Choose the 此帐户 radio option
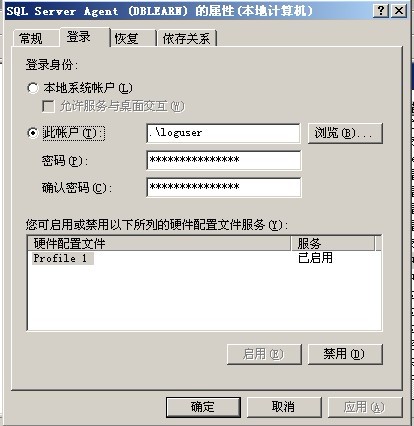414x426 pixels. point(33,133)
